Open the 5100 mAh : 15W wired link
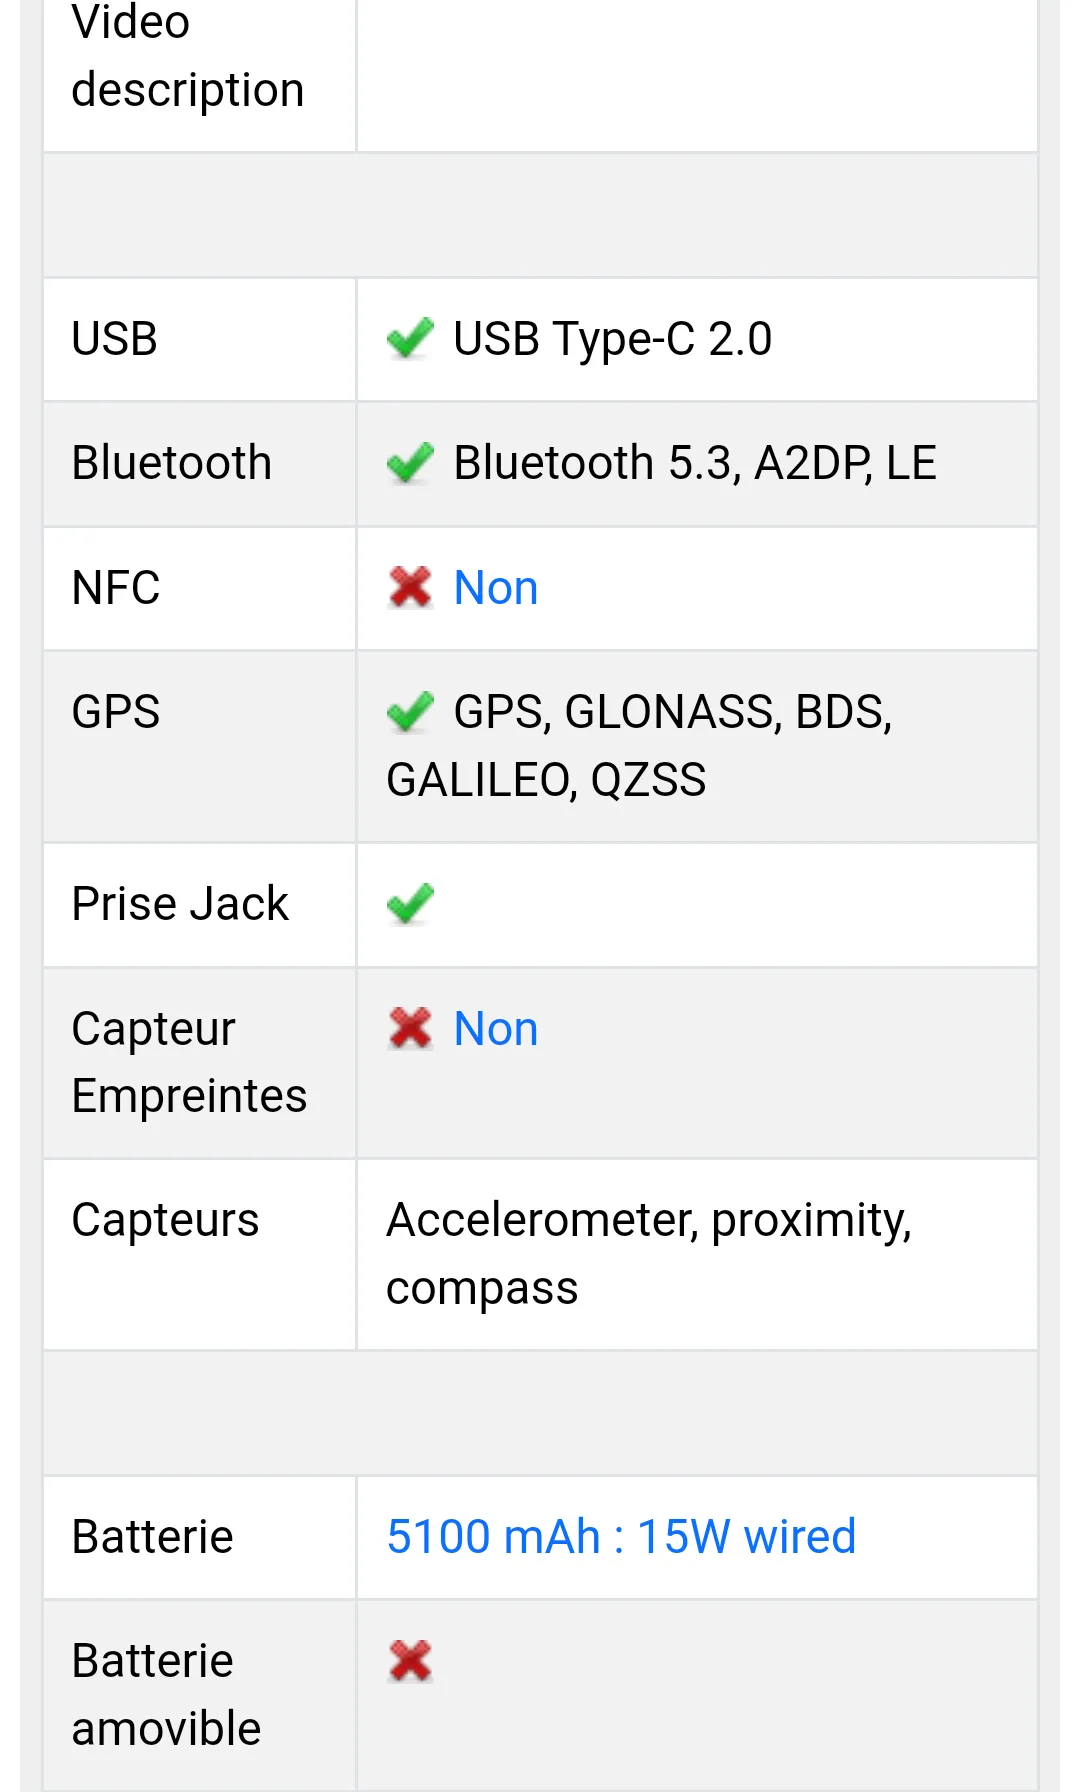This screenshot has width=1080, height=1792. 621,1537
